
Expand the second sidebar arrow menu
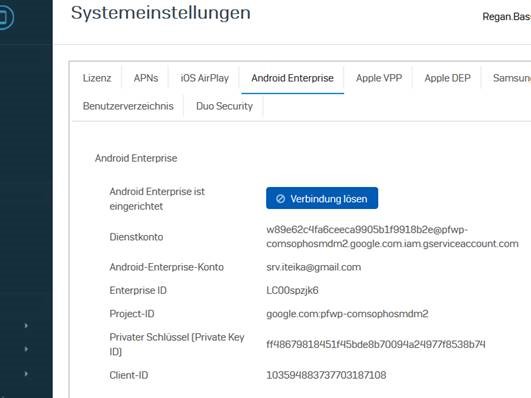(26, 349)
